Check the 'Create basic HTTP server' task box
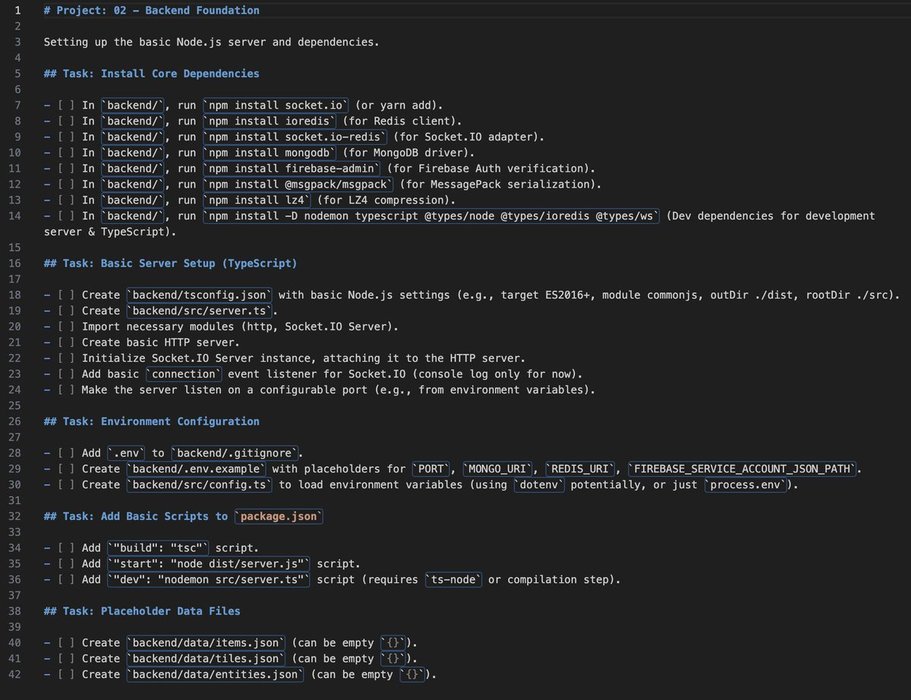This screenshot has width=911, height=700. 64,342
